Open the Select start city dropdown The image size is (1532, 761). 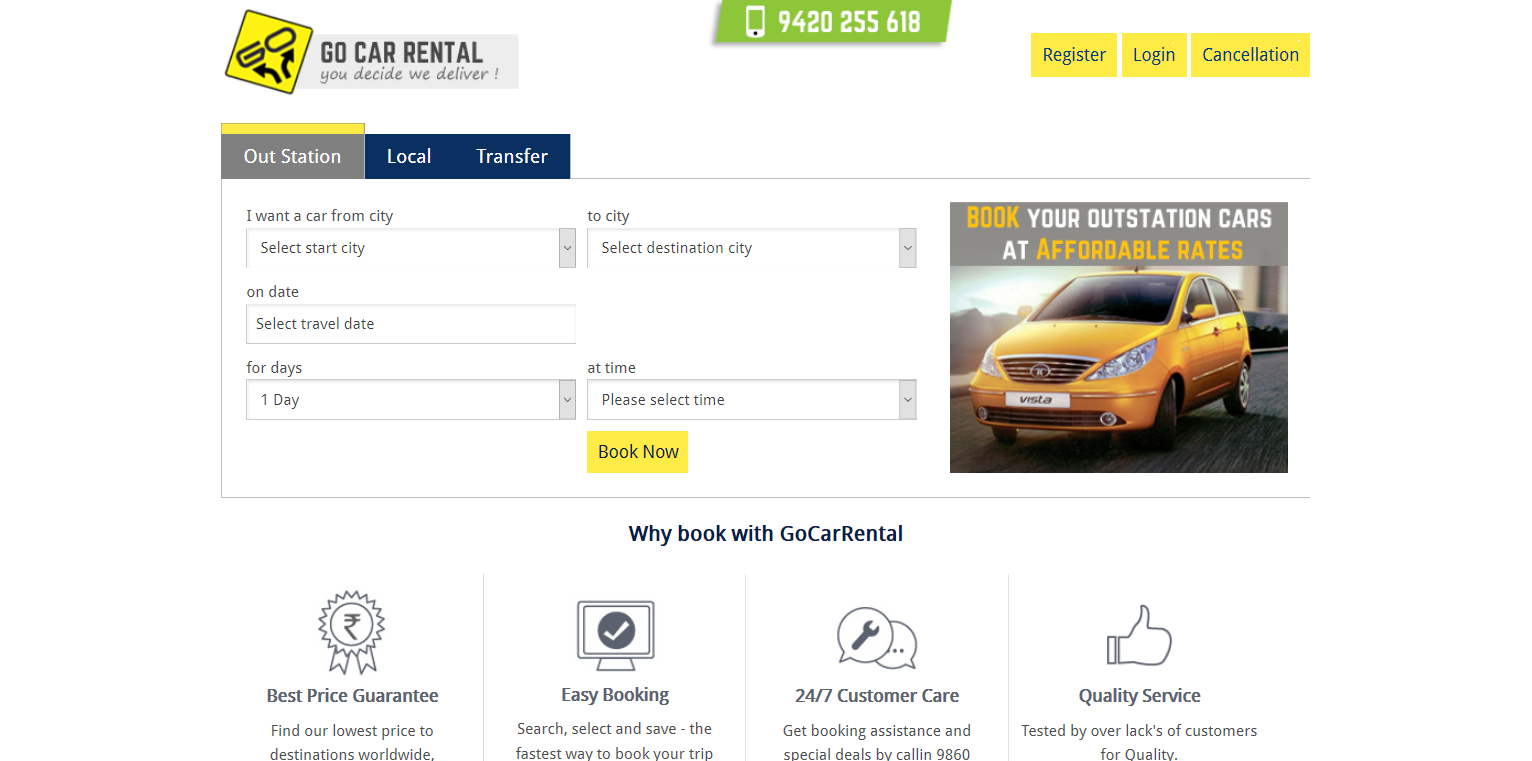[x=411, y=248]
